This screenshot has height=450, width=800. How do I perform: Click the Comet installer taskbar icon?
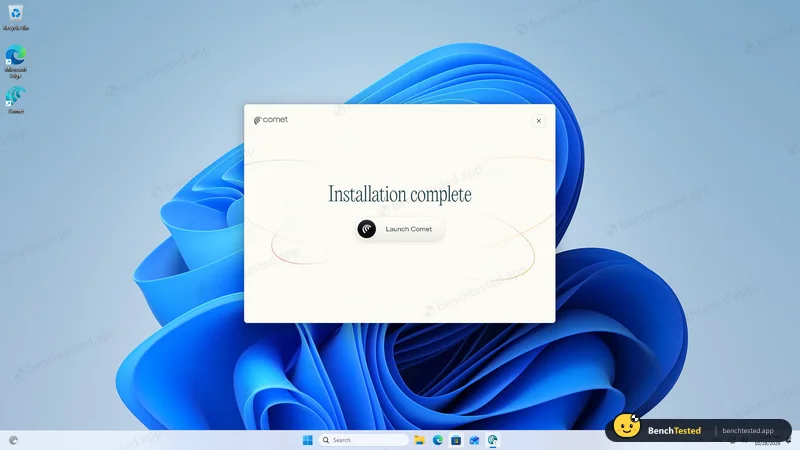pyautogui.click(x=492, y=440)
